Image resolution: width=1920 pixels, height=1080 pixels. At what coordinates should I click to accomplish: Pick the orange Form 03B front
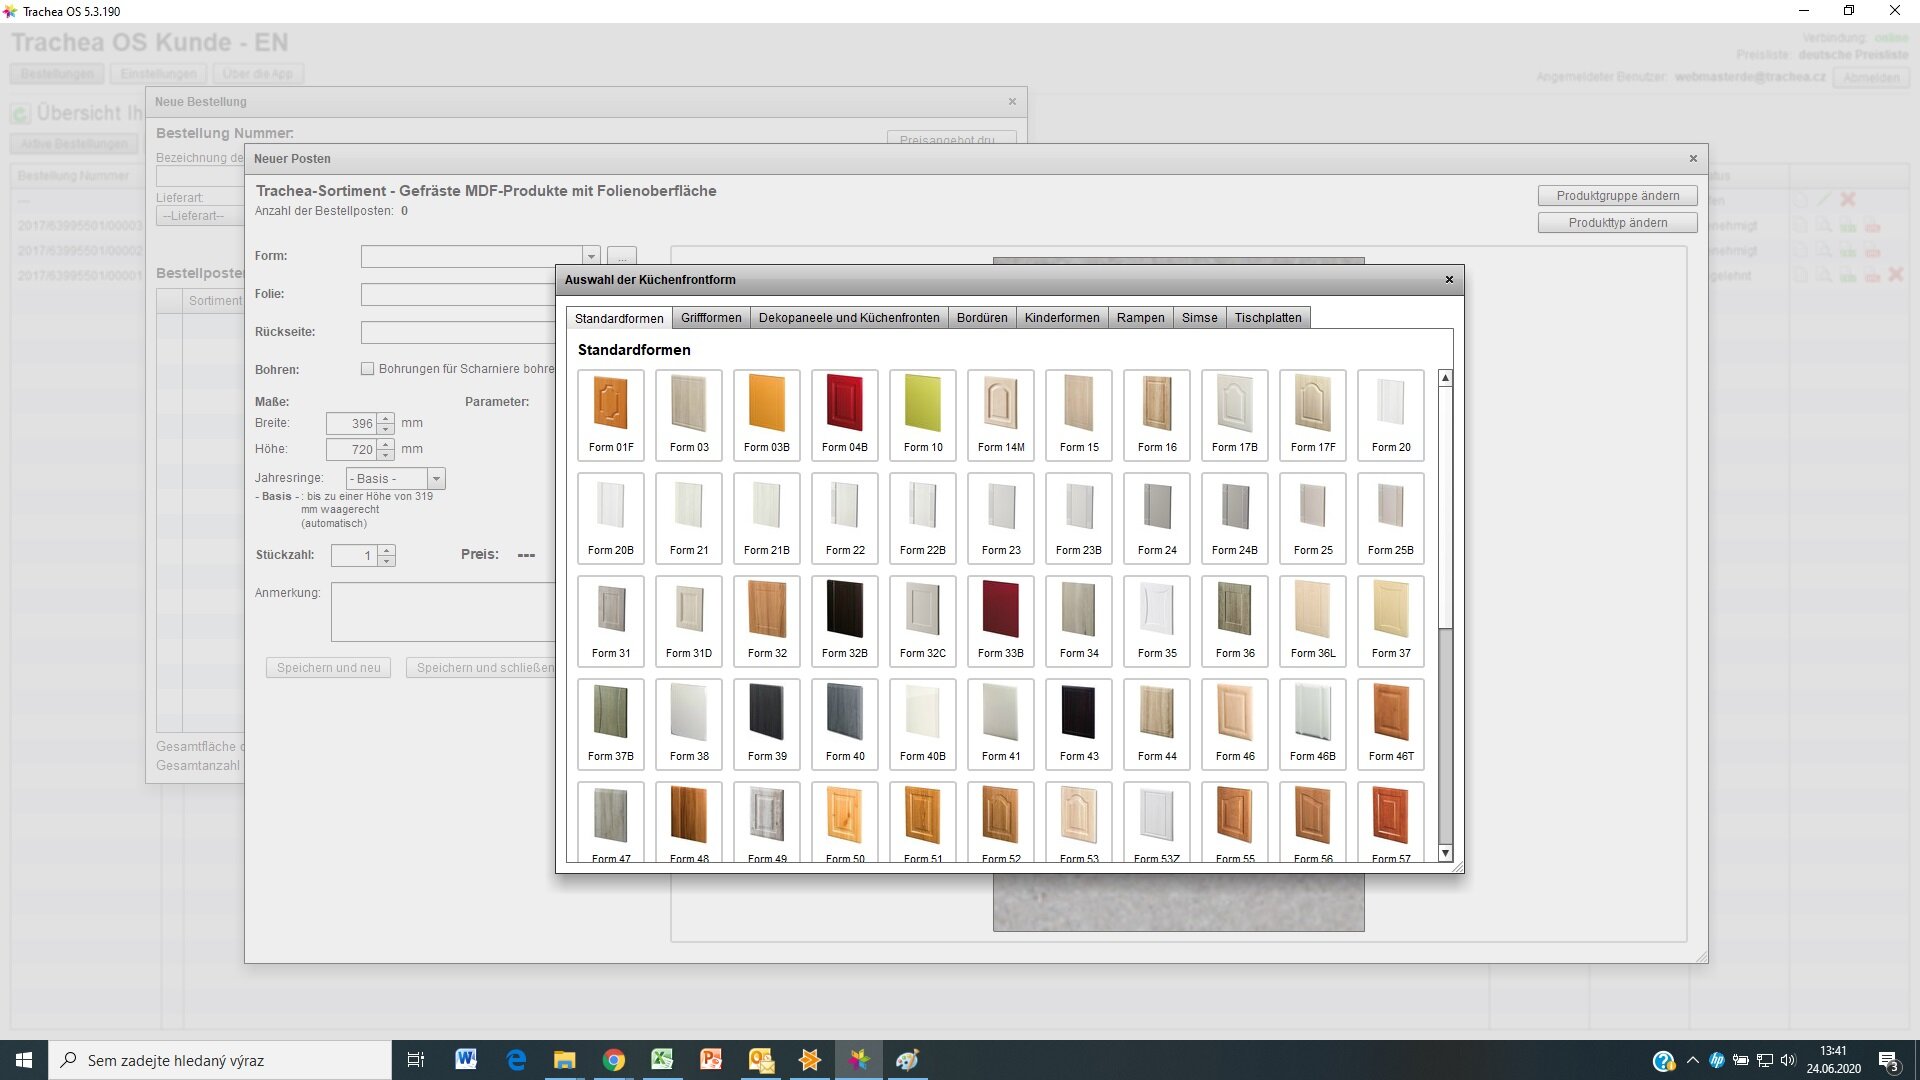pos(767,415)
